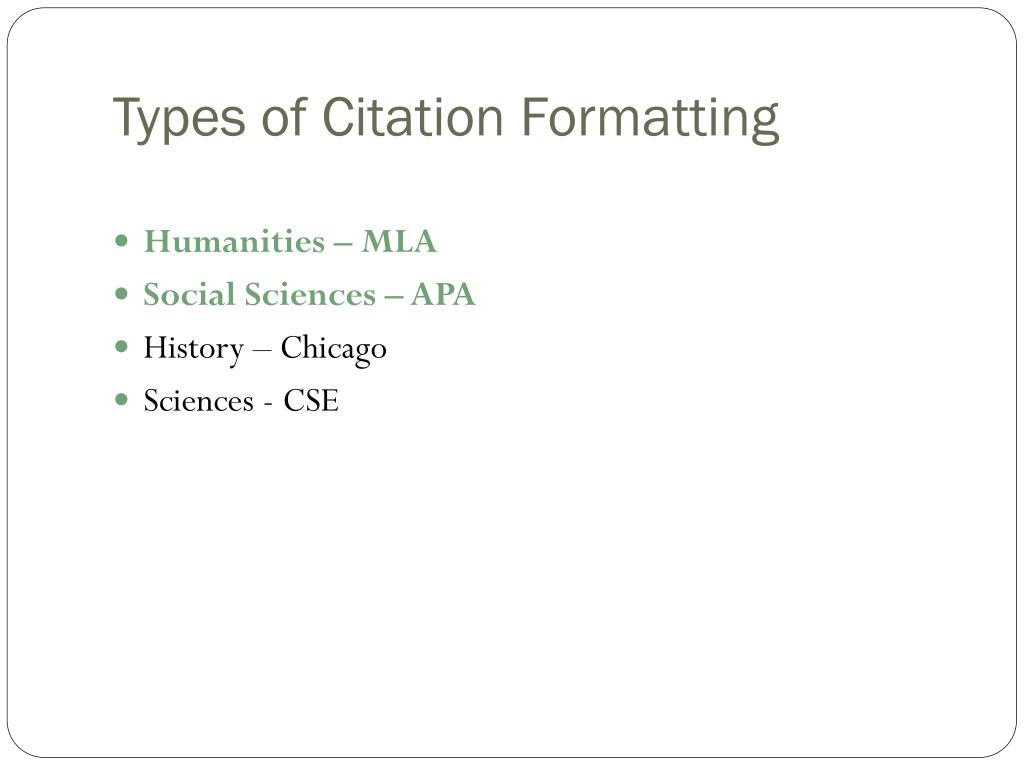The width and height of the screenshot is (1024, 768).
Task: Click the "APA" label
Action: pyautogui.click(x=443, y=294)
